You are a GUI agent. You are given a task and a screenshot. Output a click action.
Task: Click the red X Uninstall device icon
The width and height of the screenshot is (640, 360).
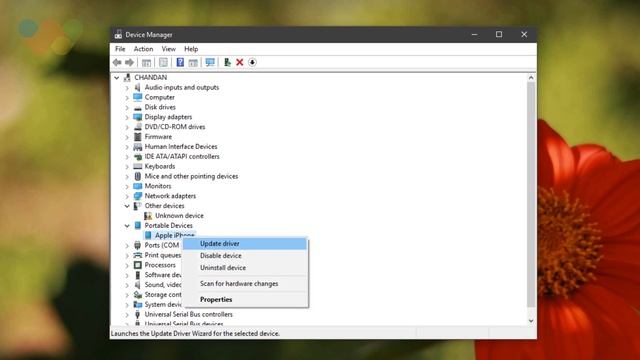(240, 62)
